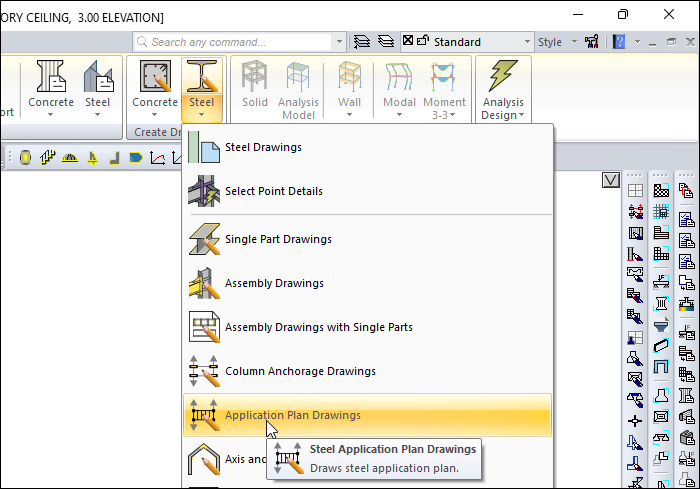Viewport: 700px width, 489px height.
Task: Select Single Part Drawings entry
Action: coord(278,239)
